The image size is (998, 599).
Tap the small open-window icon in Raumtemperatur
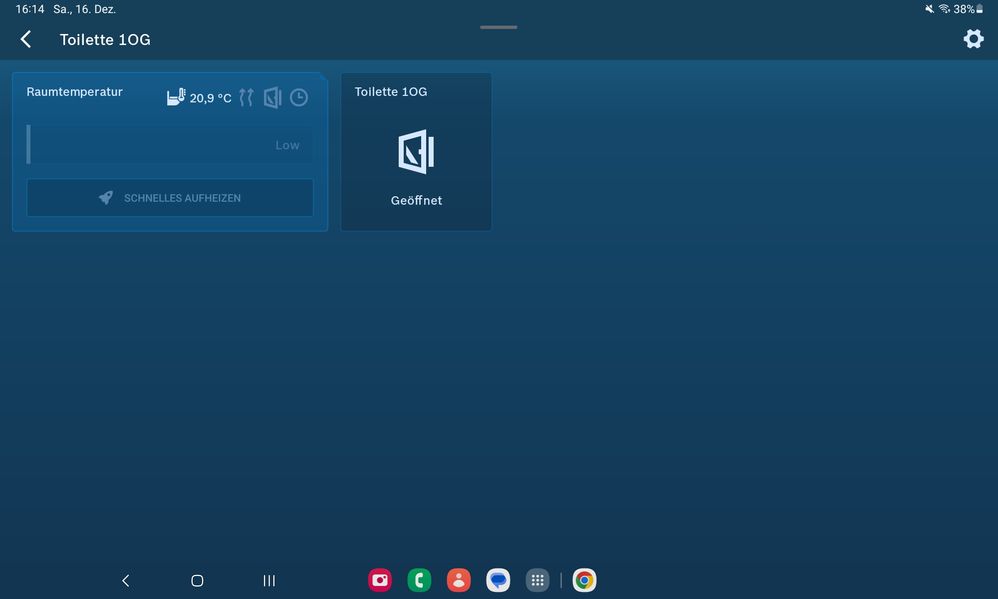pos(272,97)
